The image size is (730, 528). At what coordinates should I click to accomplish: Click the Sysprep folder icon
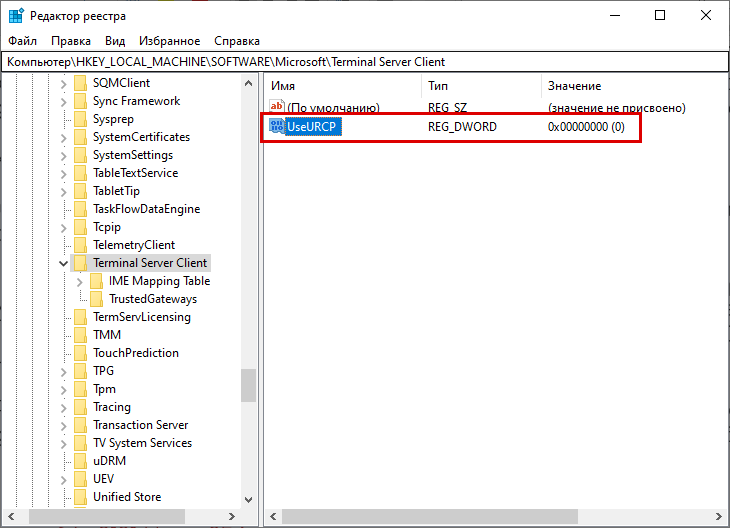coord(81,119)
